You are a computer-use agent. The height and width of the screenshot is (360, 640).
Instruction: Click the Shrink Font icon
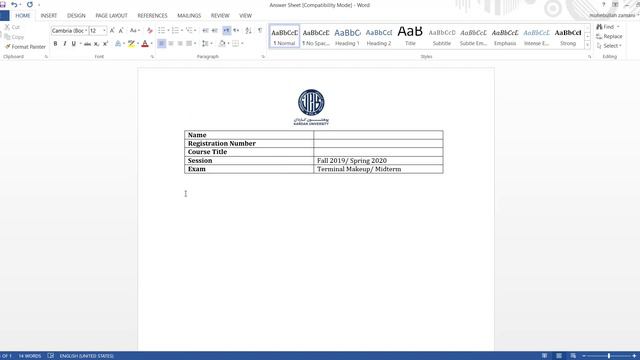[x=121, y=31]
